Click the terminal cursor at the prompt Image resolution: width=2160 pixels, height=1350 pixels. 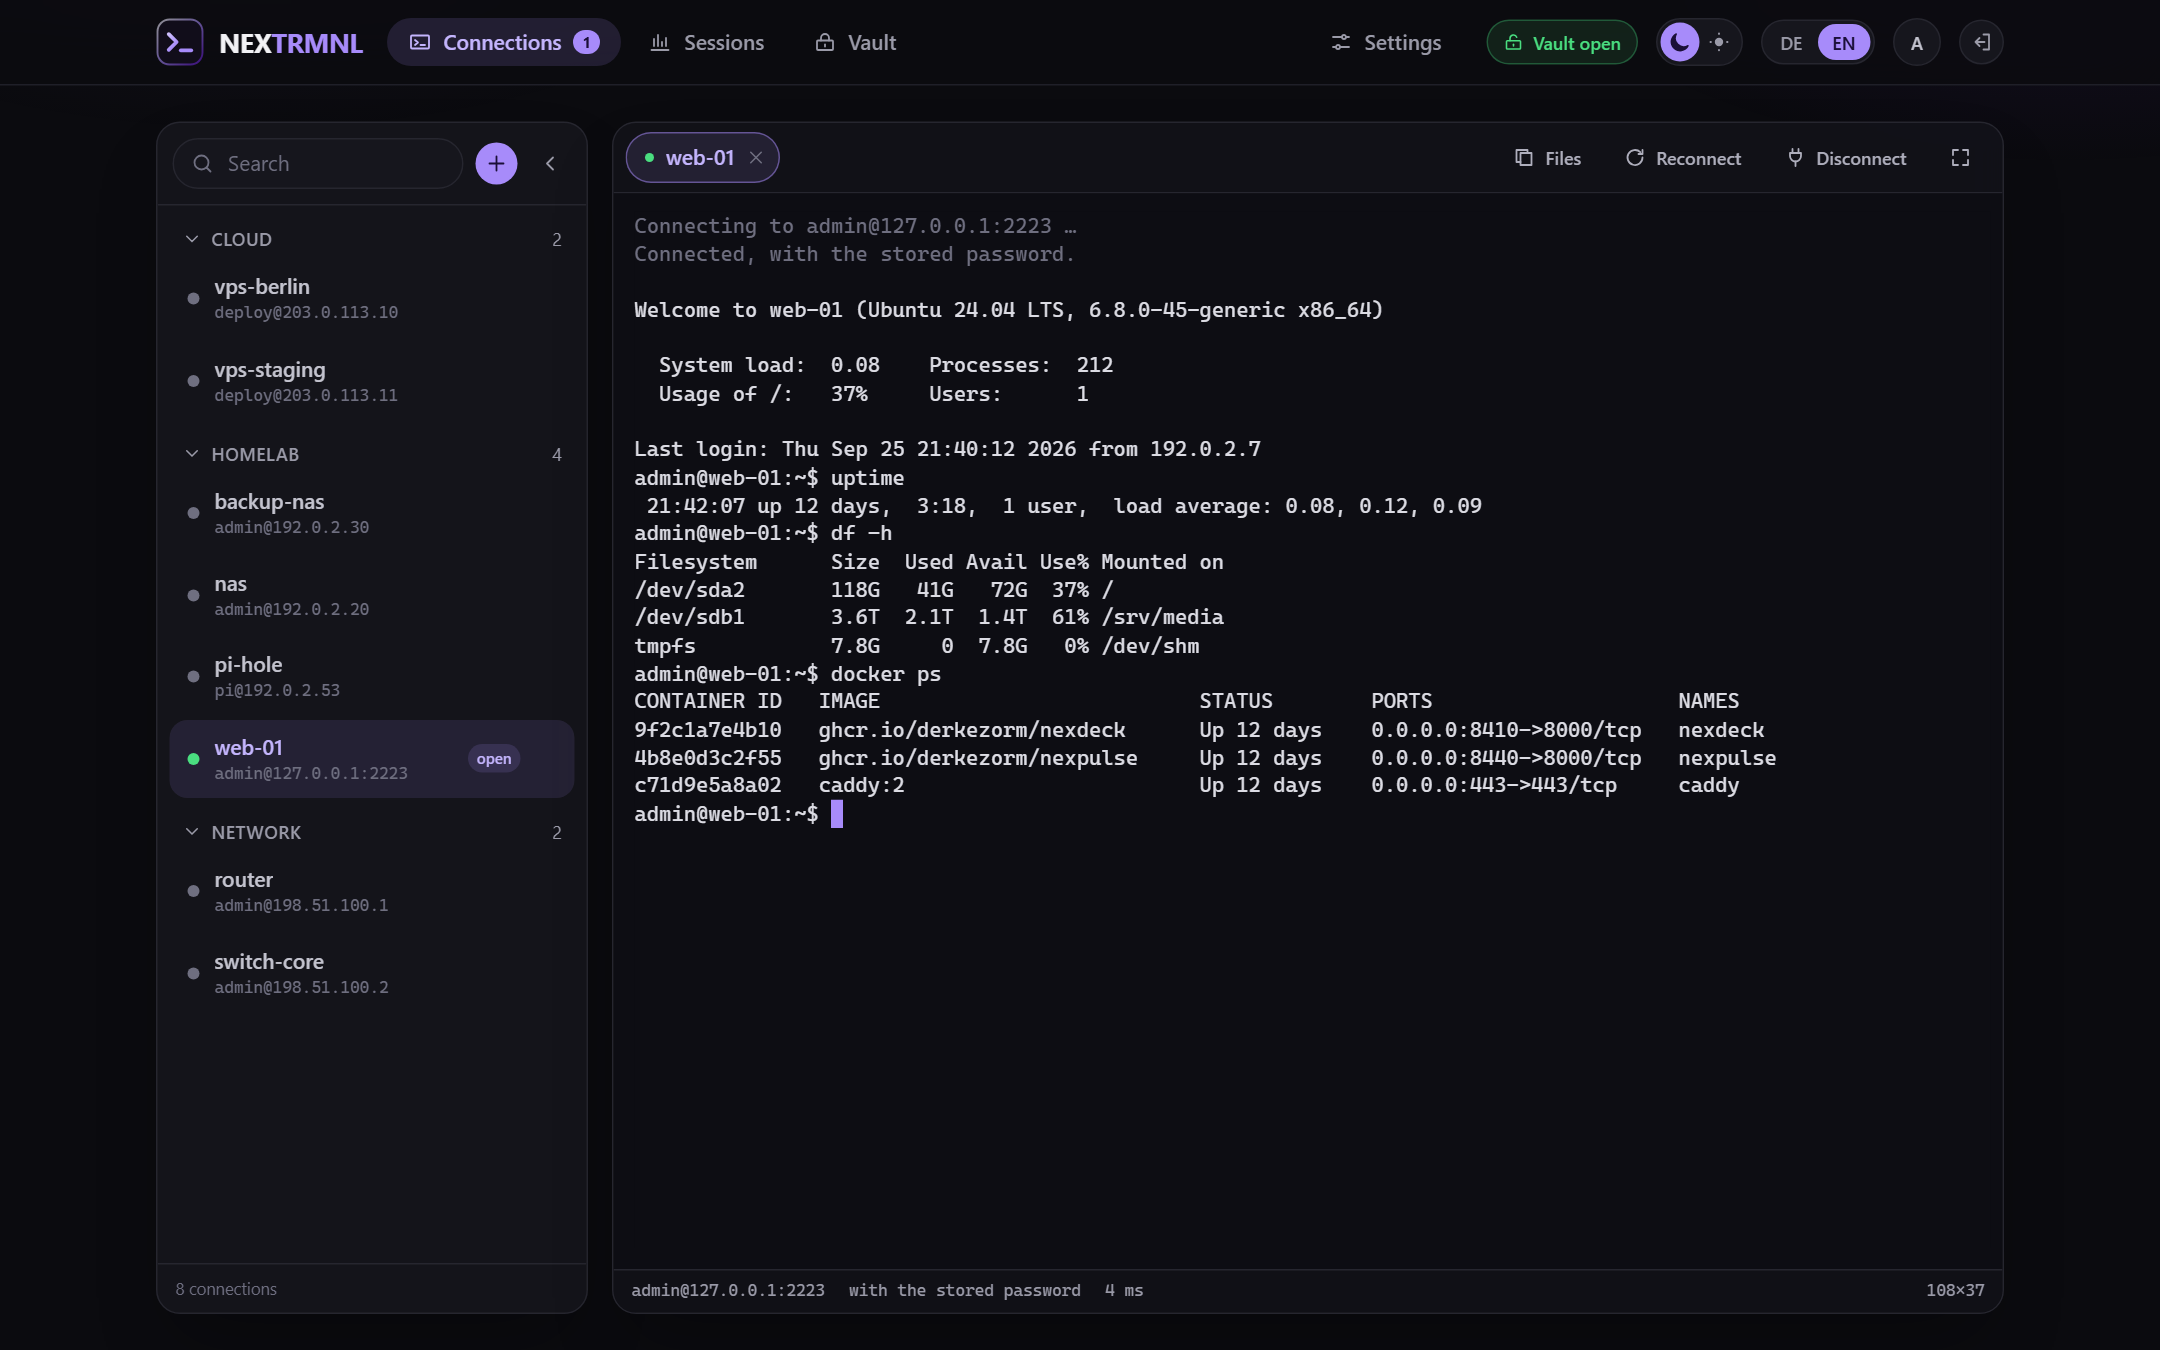click(837, 814)
